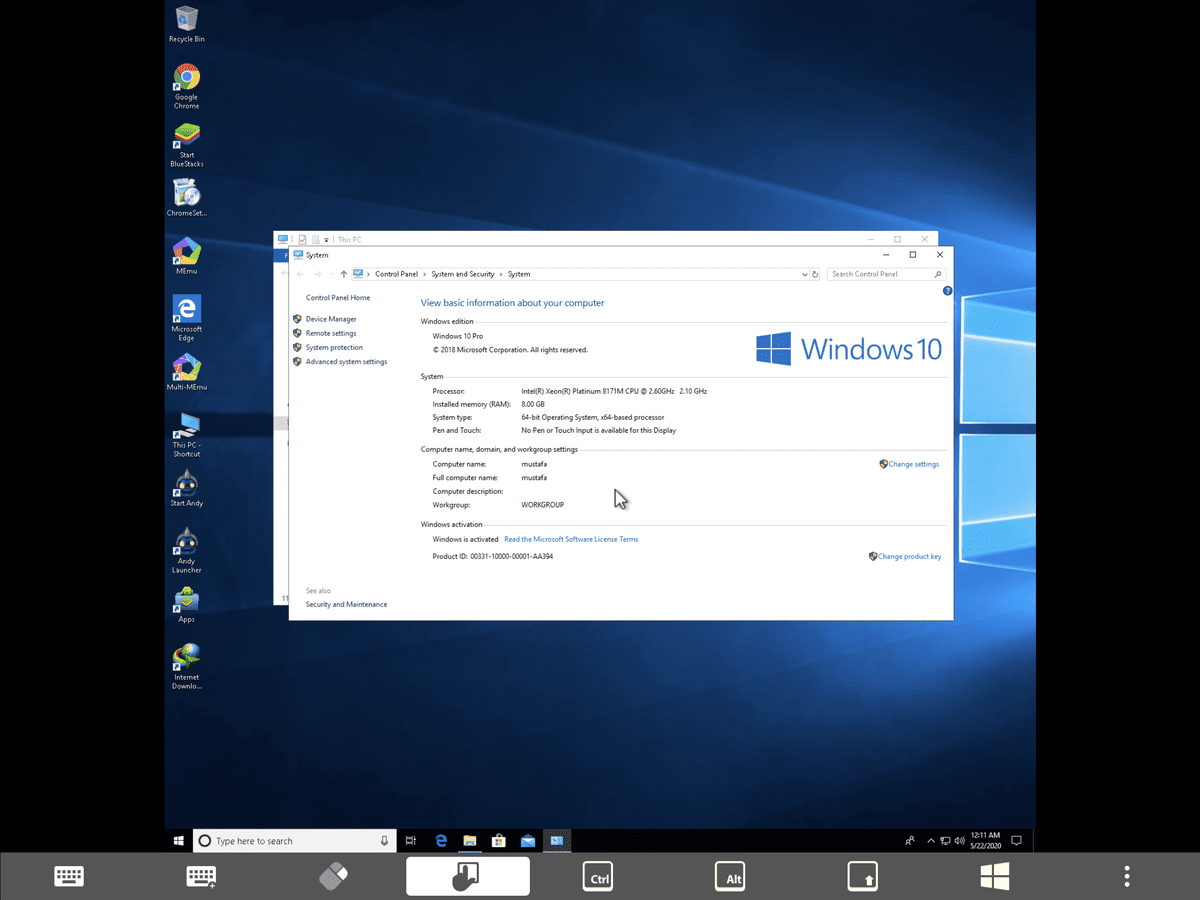Go up one level with Up arrow

pyautogui.click(x=343, y=274)
